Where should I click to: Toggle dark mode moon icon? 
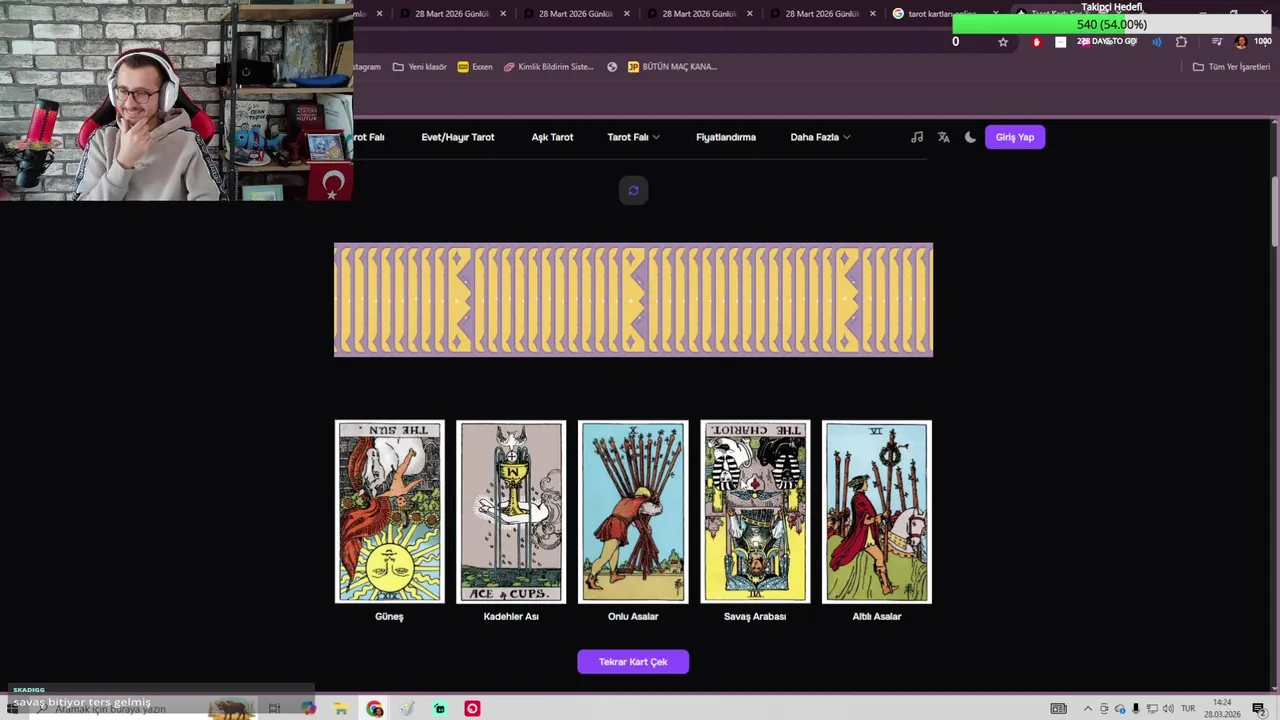(x=970, y=137)
